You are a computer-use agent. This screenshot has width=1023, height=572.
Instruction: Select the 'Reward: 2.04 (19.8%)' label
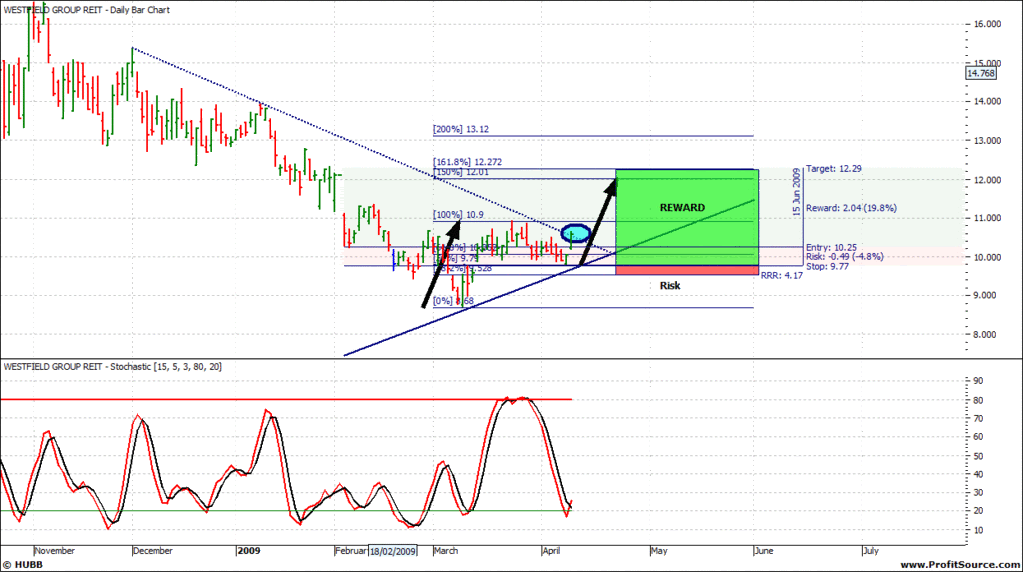851,208
